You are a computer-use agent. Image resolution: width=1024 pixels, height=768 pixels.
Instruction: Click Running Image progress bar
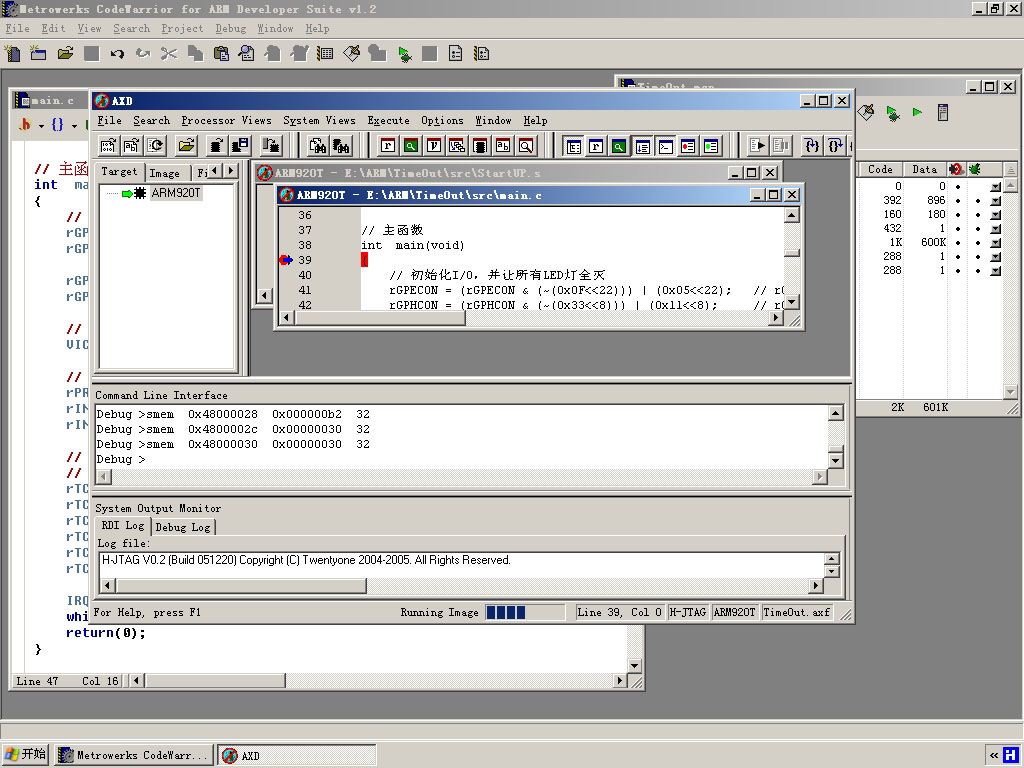(525, 613)
